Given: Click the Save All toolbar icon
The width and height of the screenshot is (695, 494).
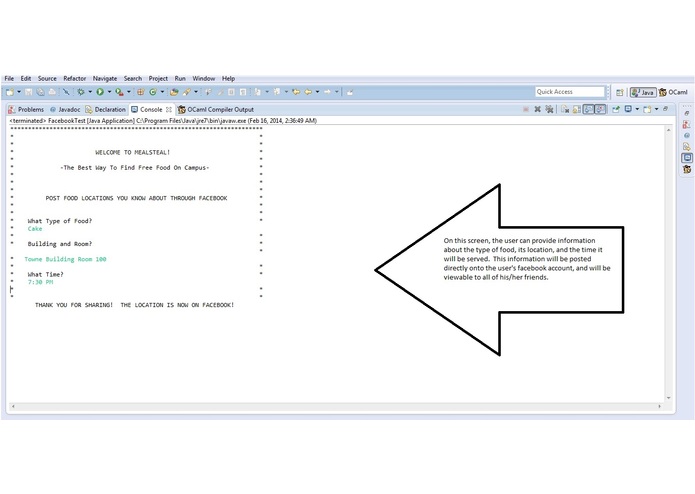Looking at the screenshot, I should point(40,92).
